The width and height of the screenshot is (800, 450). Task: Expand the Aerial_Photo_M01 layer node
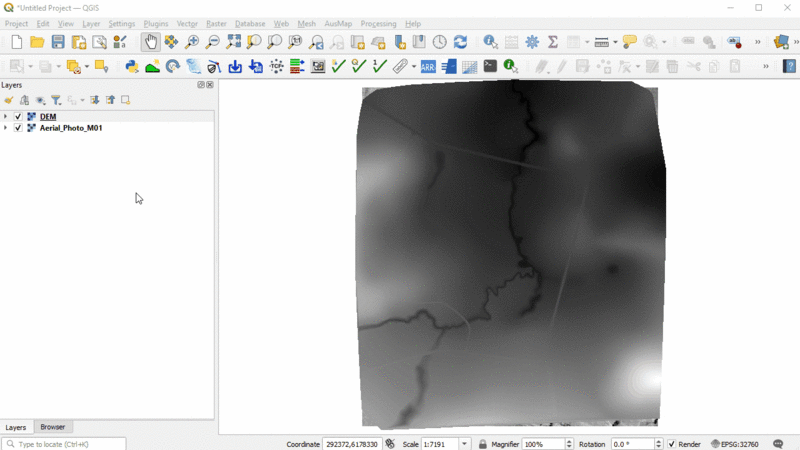point(6,128)
